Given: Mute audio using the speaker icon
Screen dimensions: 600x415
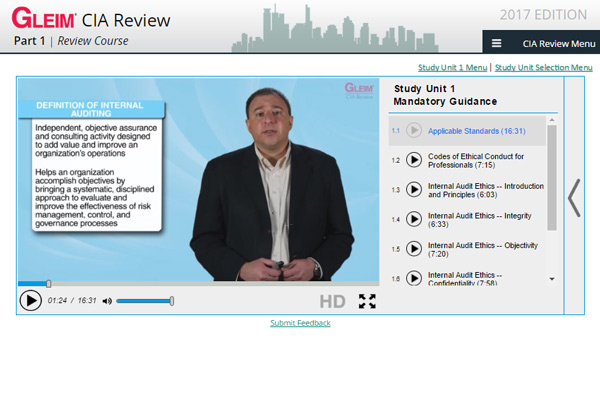Looking at the screenshot, I should coord(107,301).
